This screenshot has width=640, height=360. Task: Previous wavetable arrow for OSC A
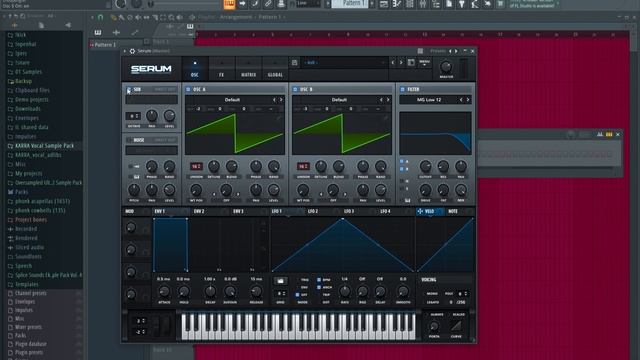click(x=274, y=100)
